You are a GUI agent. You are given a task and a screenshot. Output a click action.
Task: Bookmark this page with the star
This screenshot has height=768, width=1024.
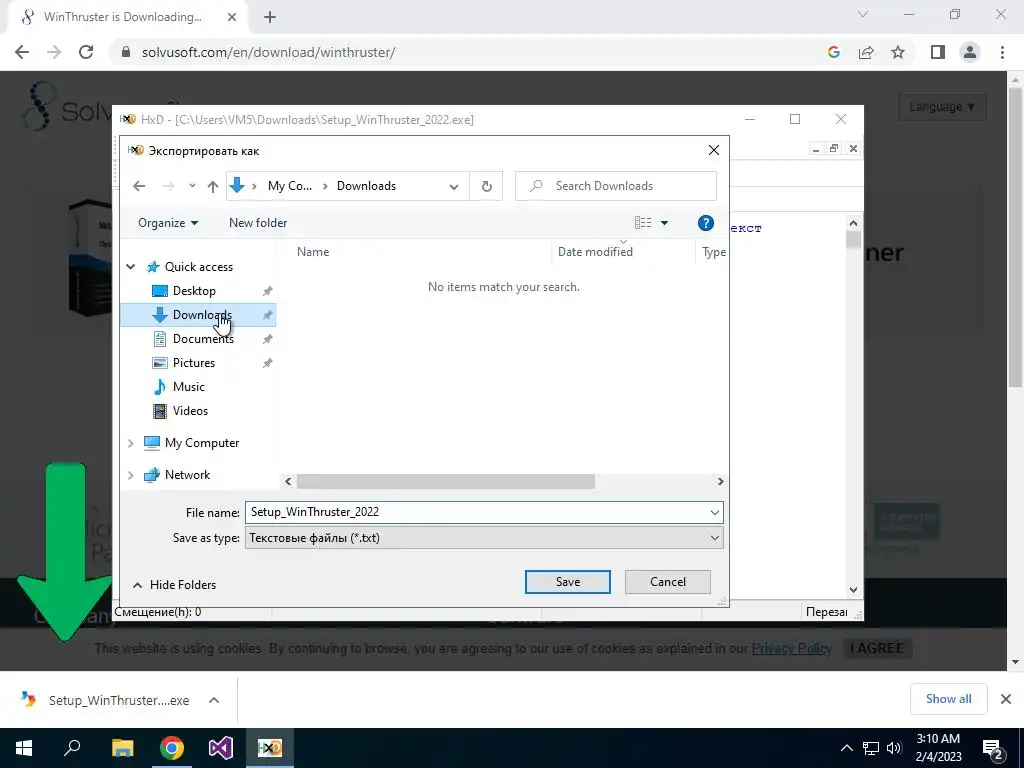click(898, 52)
